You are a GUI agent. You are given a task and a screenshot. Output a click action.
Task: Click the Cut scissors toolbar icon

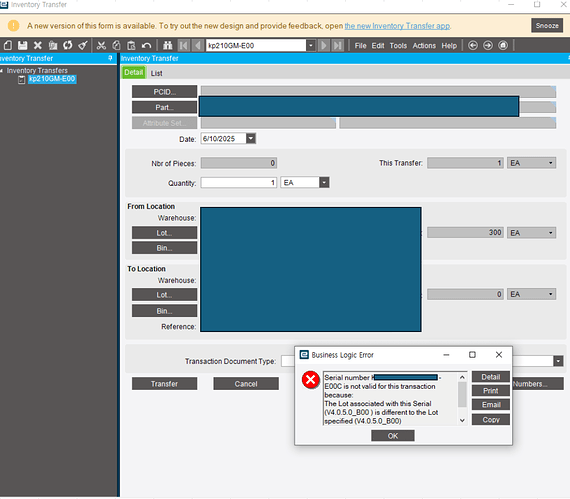101,45
